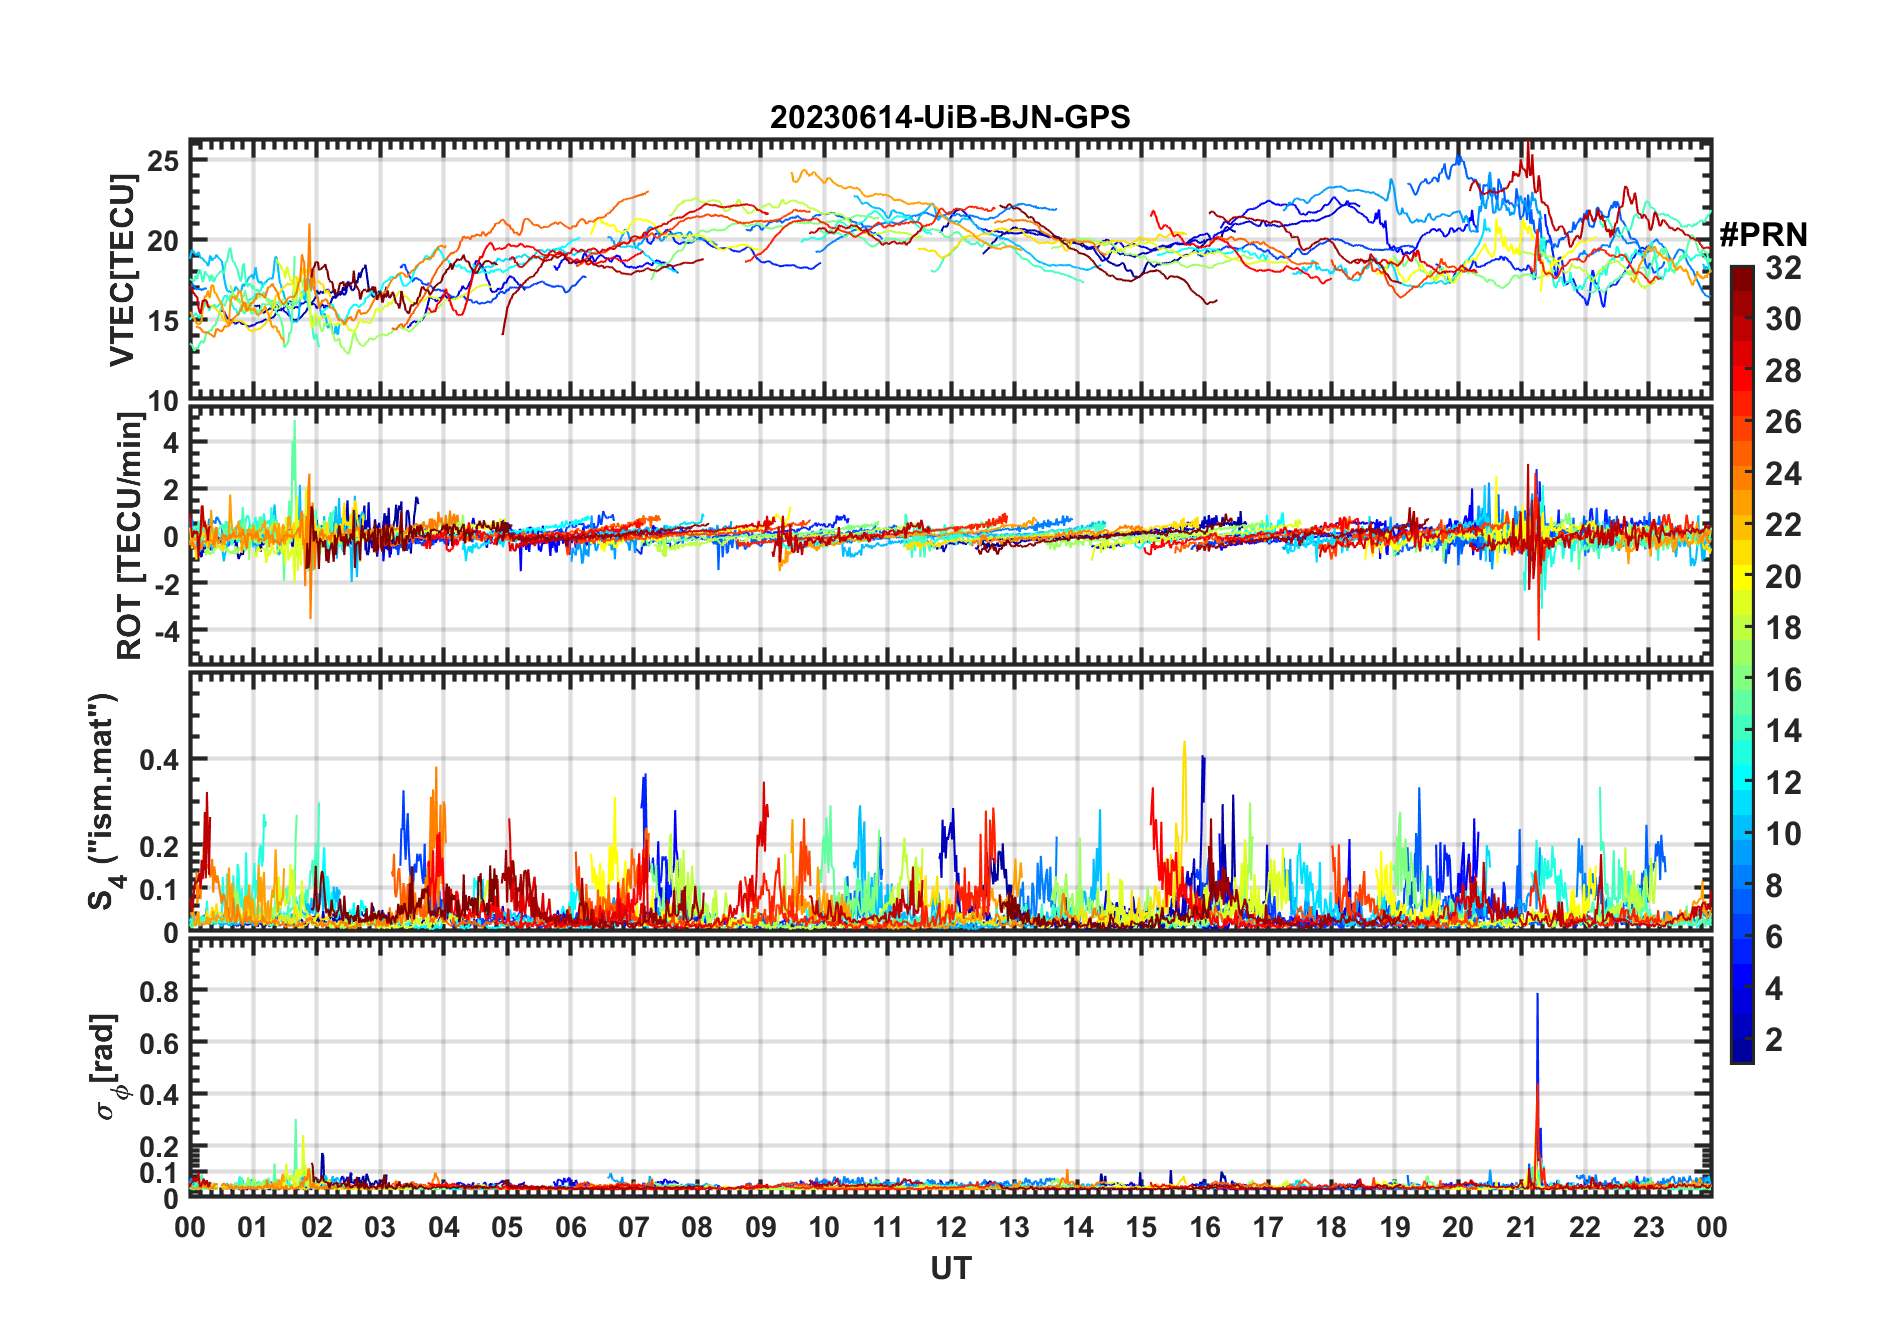1902x1330 pixels.
Task: Click the "25" tick on the VTEC axis
Action: coord(163,161)
